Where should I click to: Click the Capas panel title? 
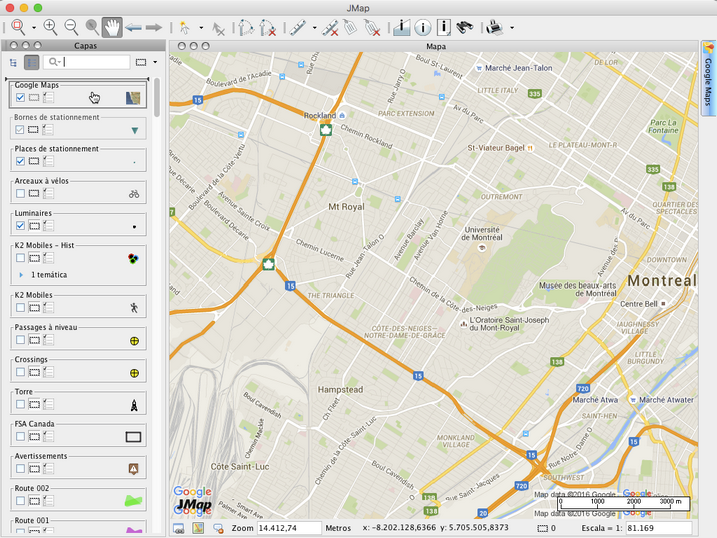(x=86, y=46)
